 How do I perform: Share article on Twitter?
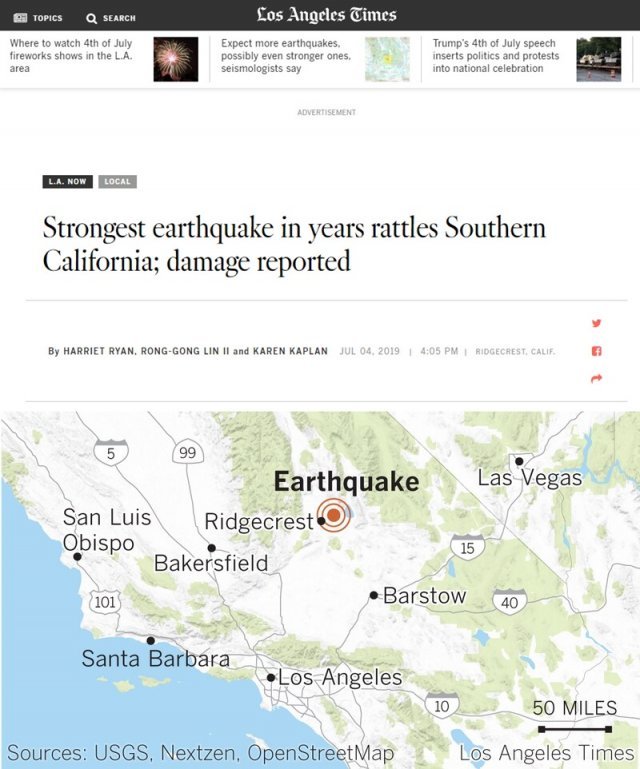597,323
